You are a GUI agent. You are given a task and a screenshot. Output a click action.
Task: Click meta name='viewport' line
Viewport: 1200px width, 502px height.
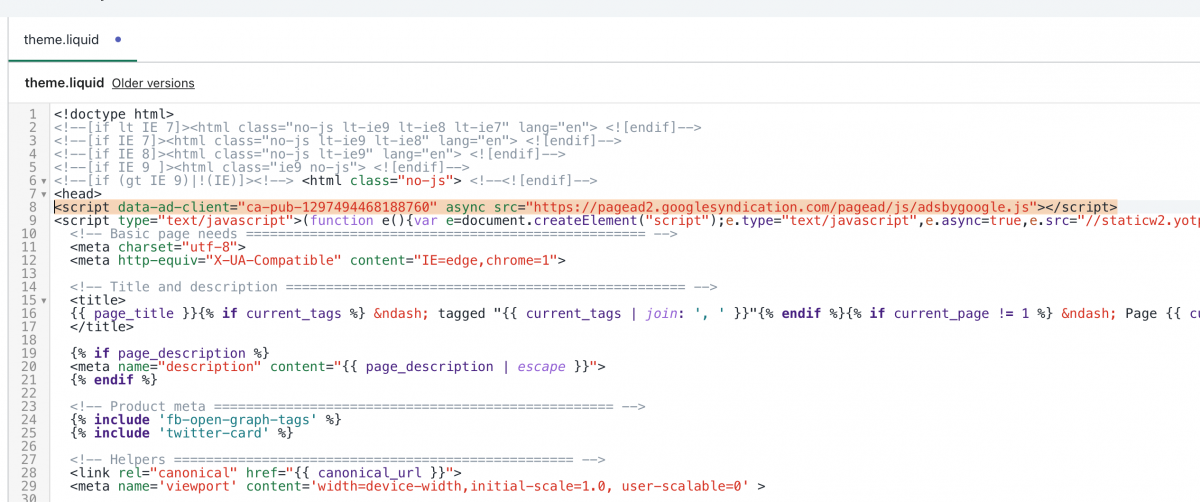[x=418, y=486]
